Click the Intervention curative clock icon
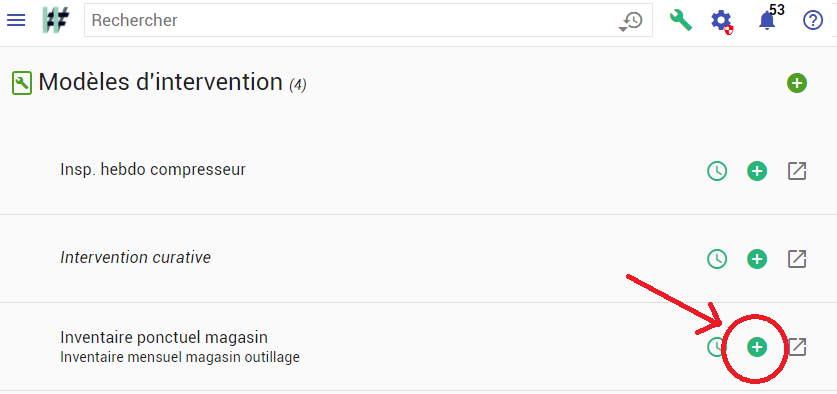This screenshot has height=394, width=837. click(717, 259)
